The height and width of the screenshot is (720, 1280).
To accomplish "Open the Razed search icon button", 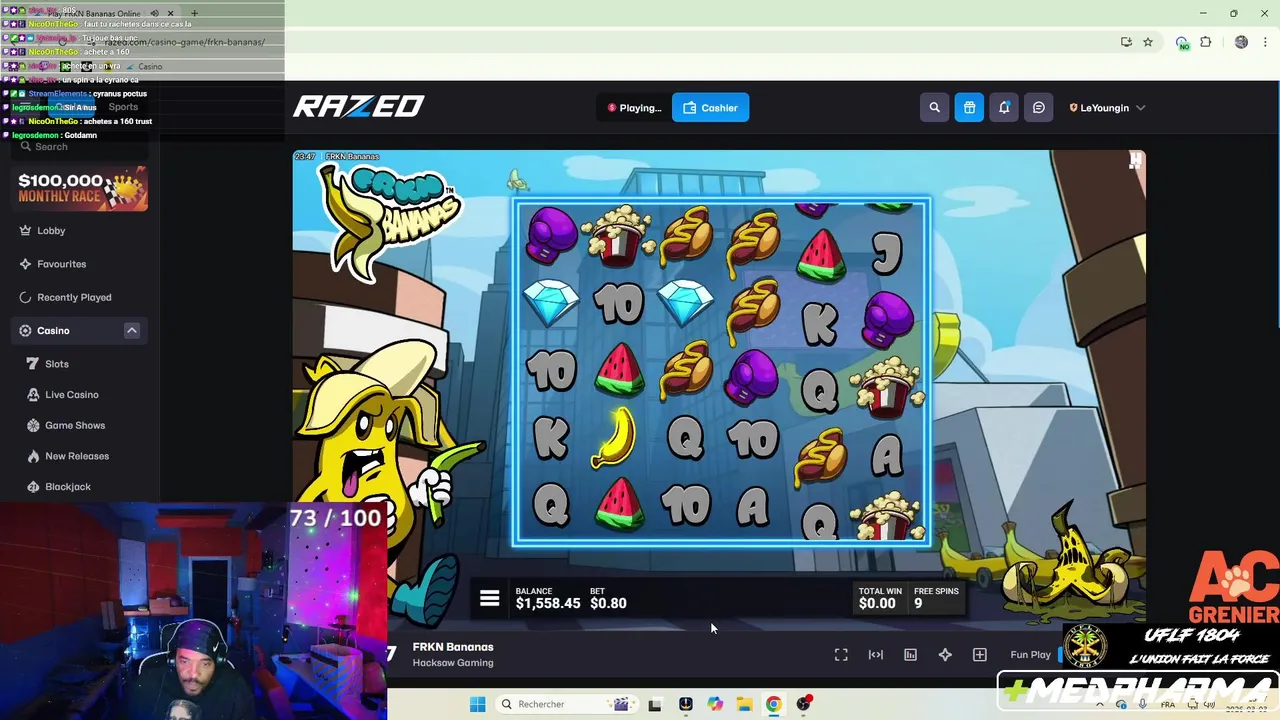I will point(934,108).
